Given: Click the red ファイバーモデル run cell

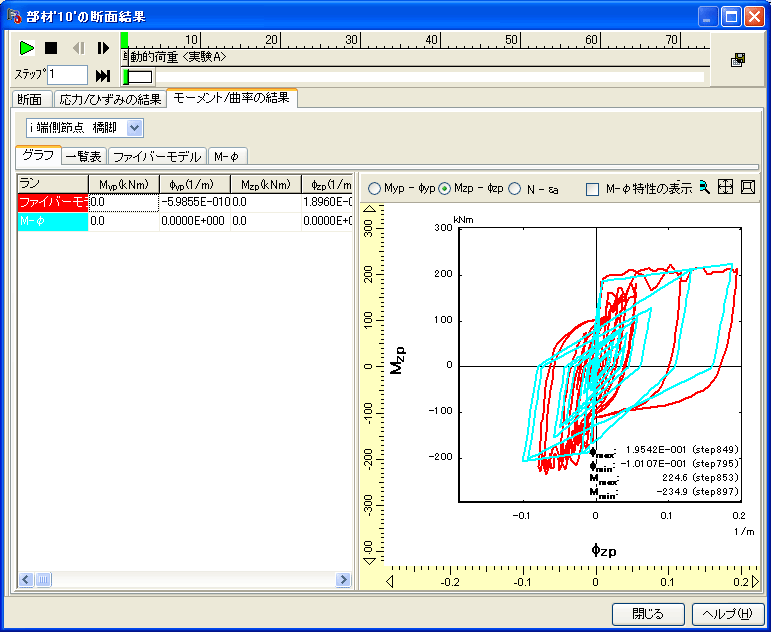Looking at the screenshot, I should click(53, 202).
